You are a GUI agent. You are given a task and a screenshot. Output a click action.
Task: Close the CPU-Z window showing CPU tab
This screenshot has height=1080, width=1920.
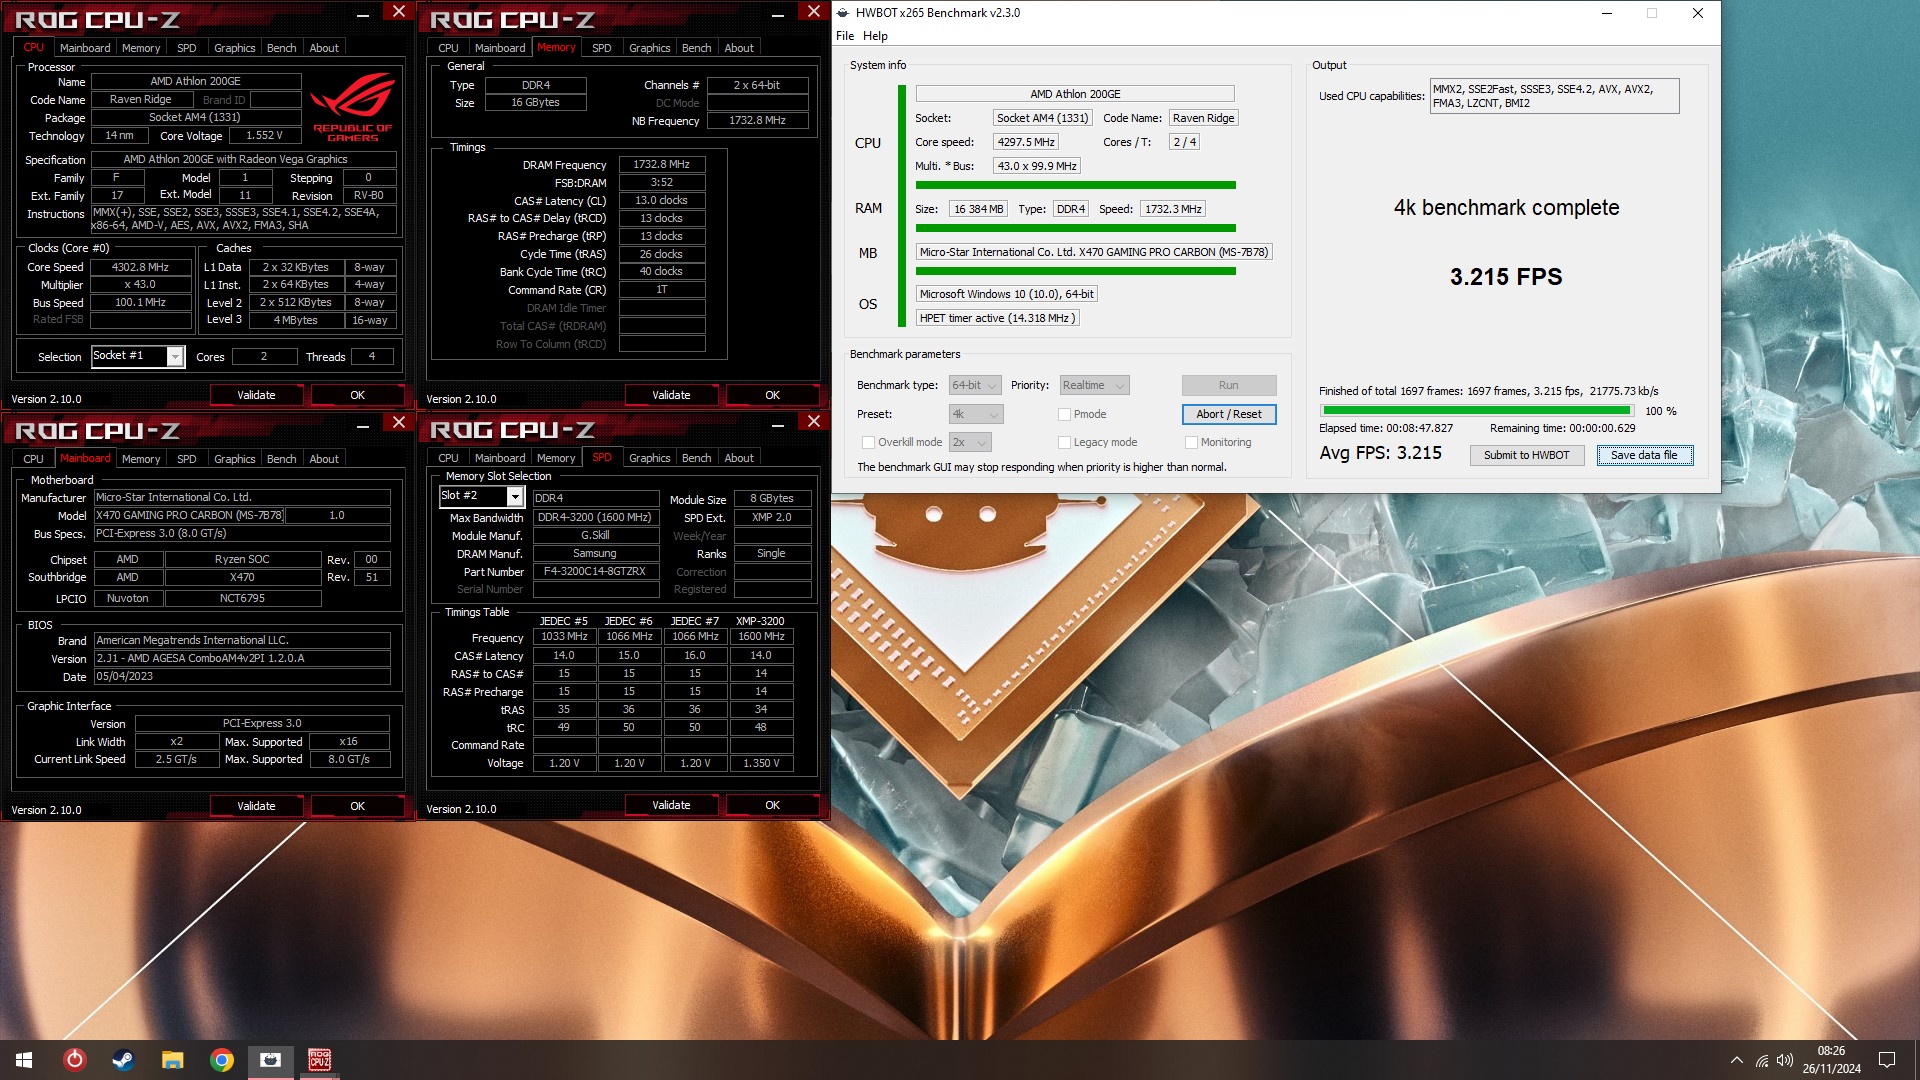tap(398, 12)
